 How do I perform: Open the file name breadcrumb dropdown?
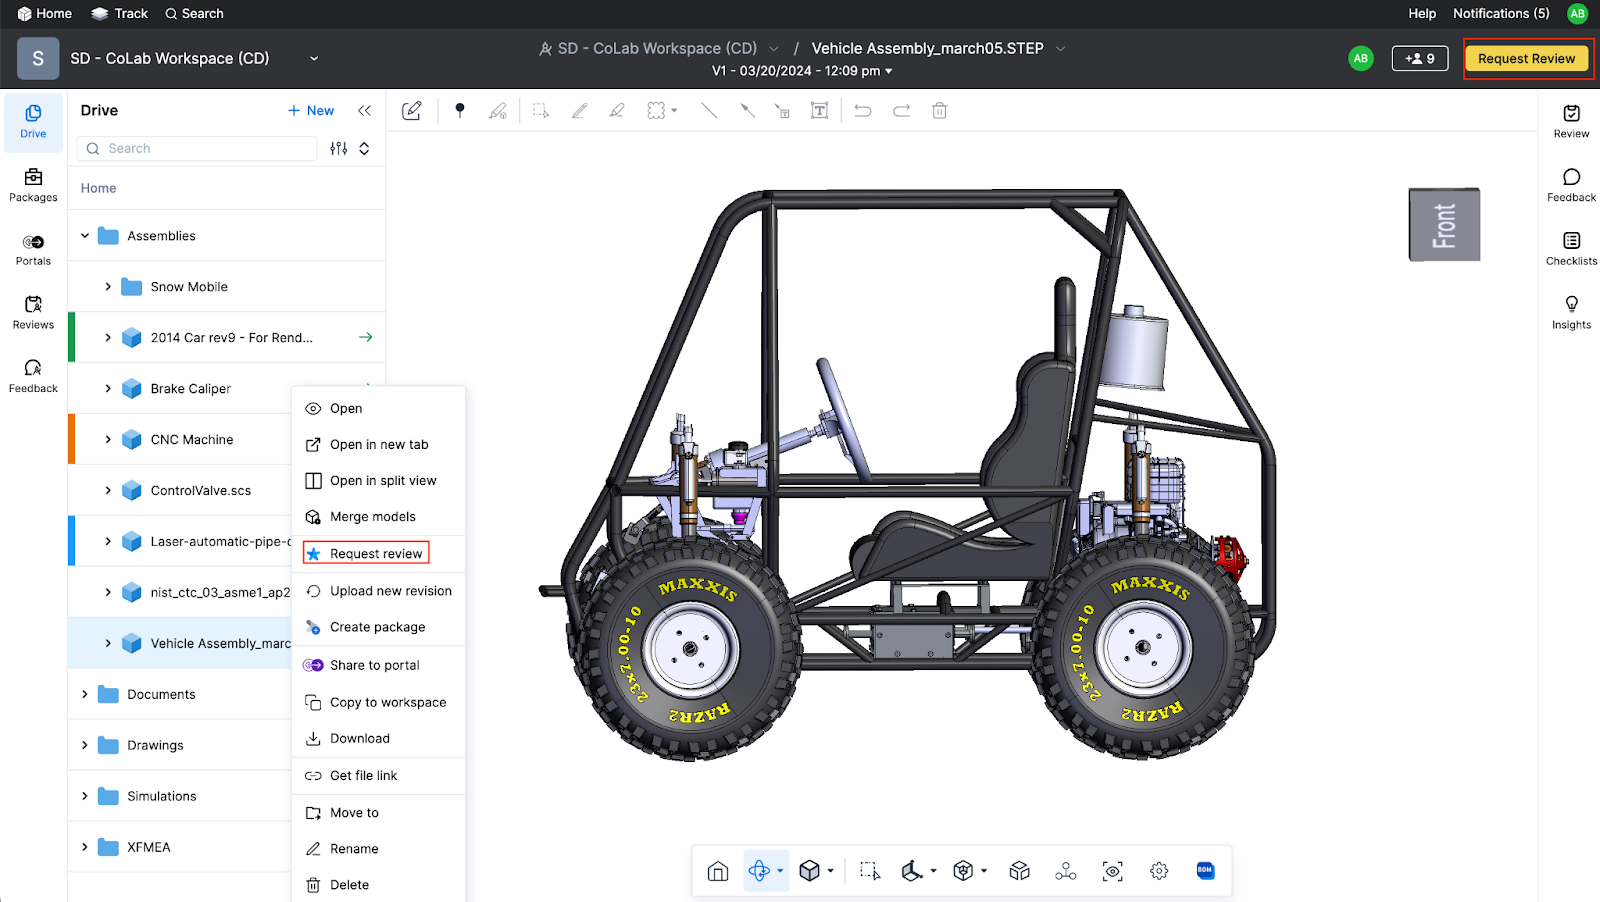1061,49
